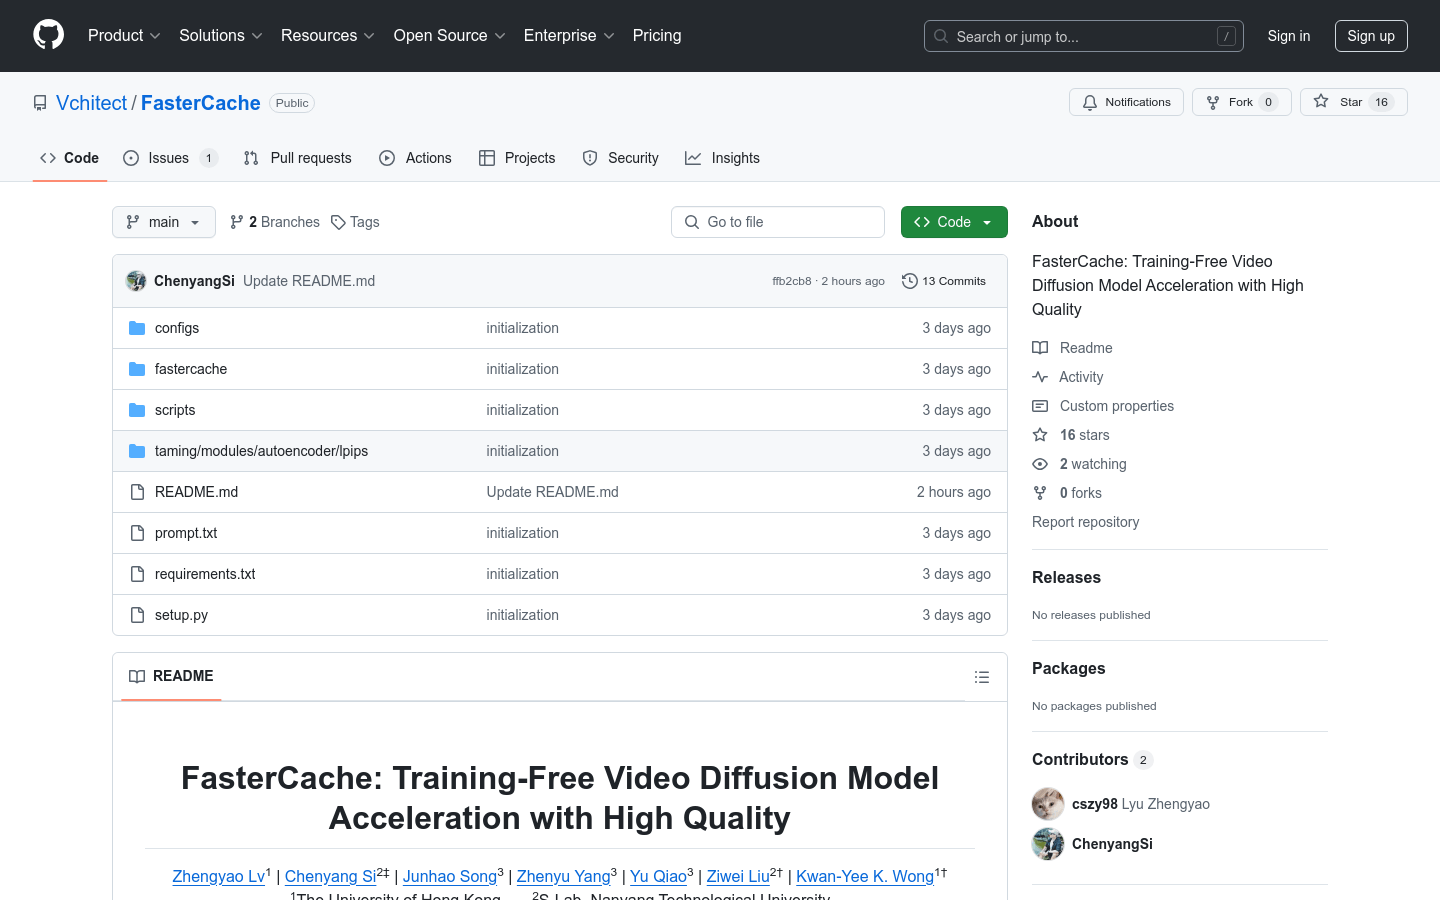Screen dimensions: 1440x900
Task: View the 2 Branches list
Action: pyautogui.click(x=275, y=222)
